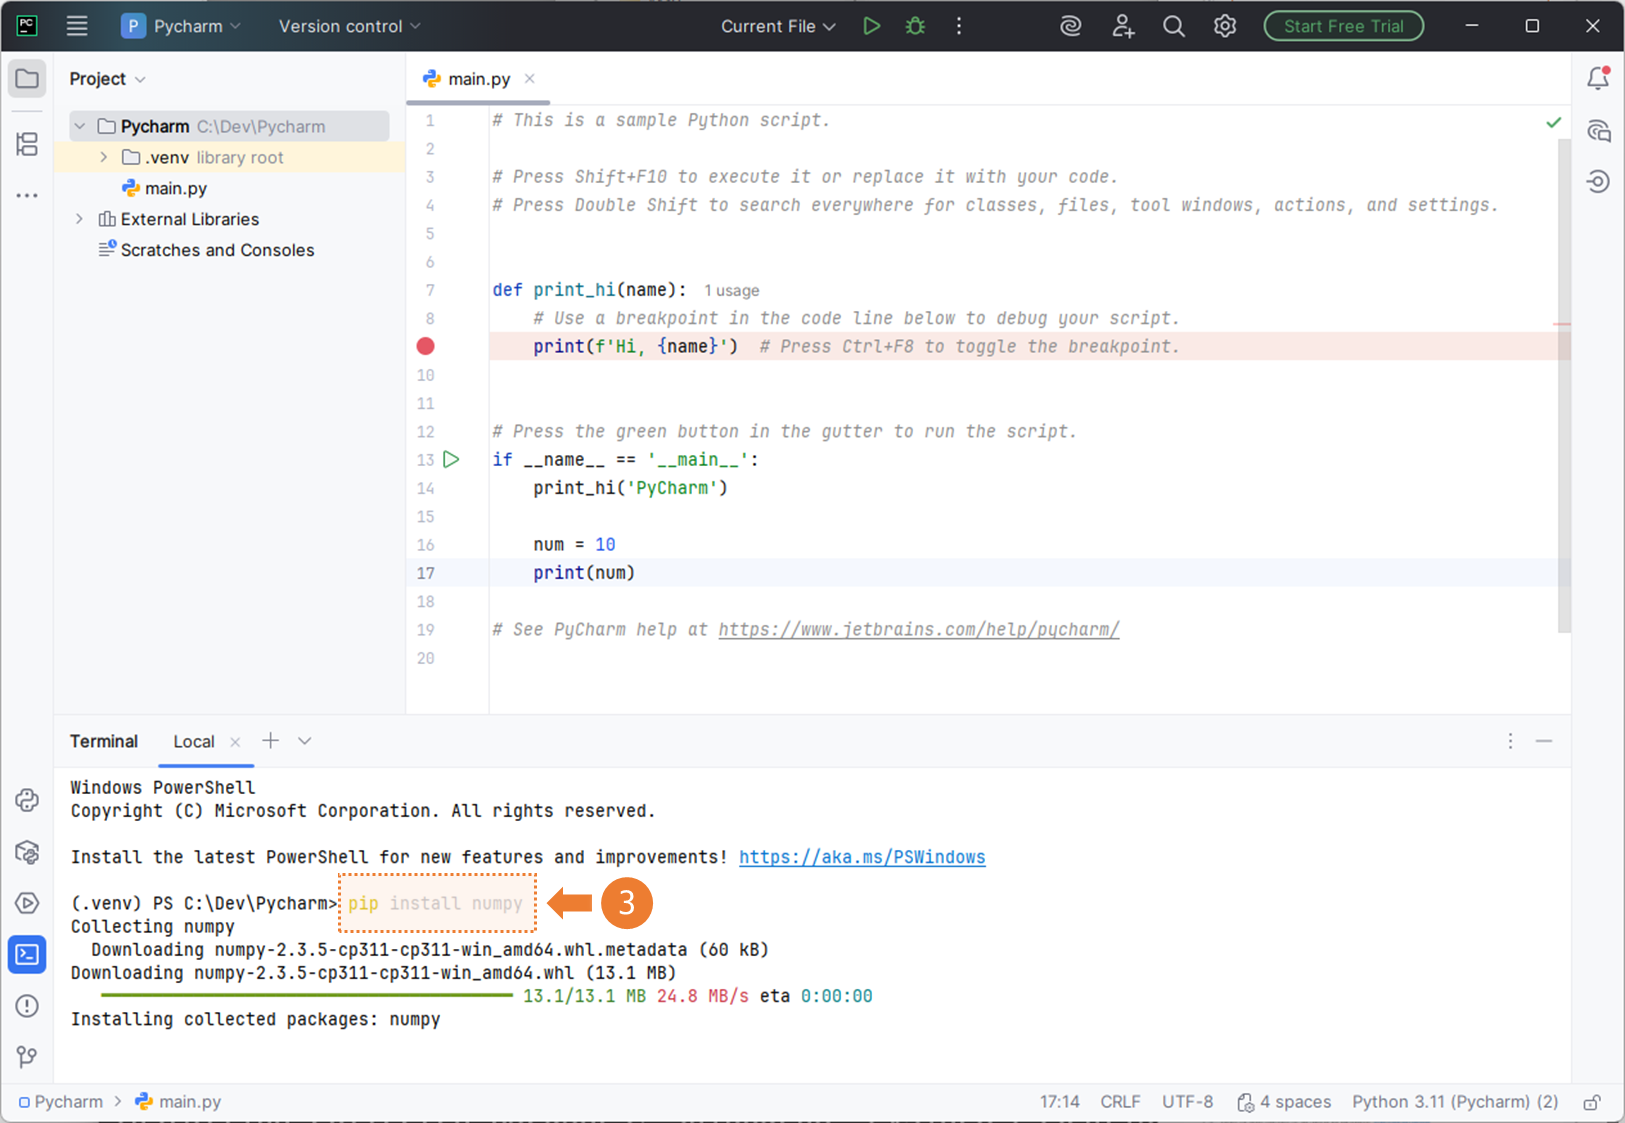Viewport: 1625px width, 1123px height.
Task: Click Start Free Trial button
Action: click(x=1343, y=26)
